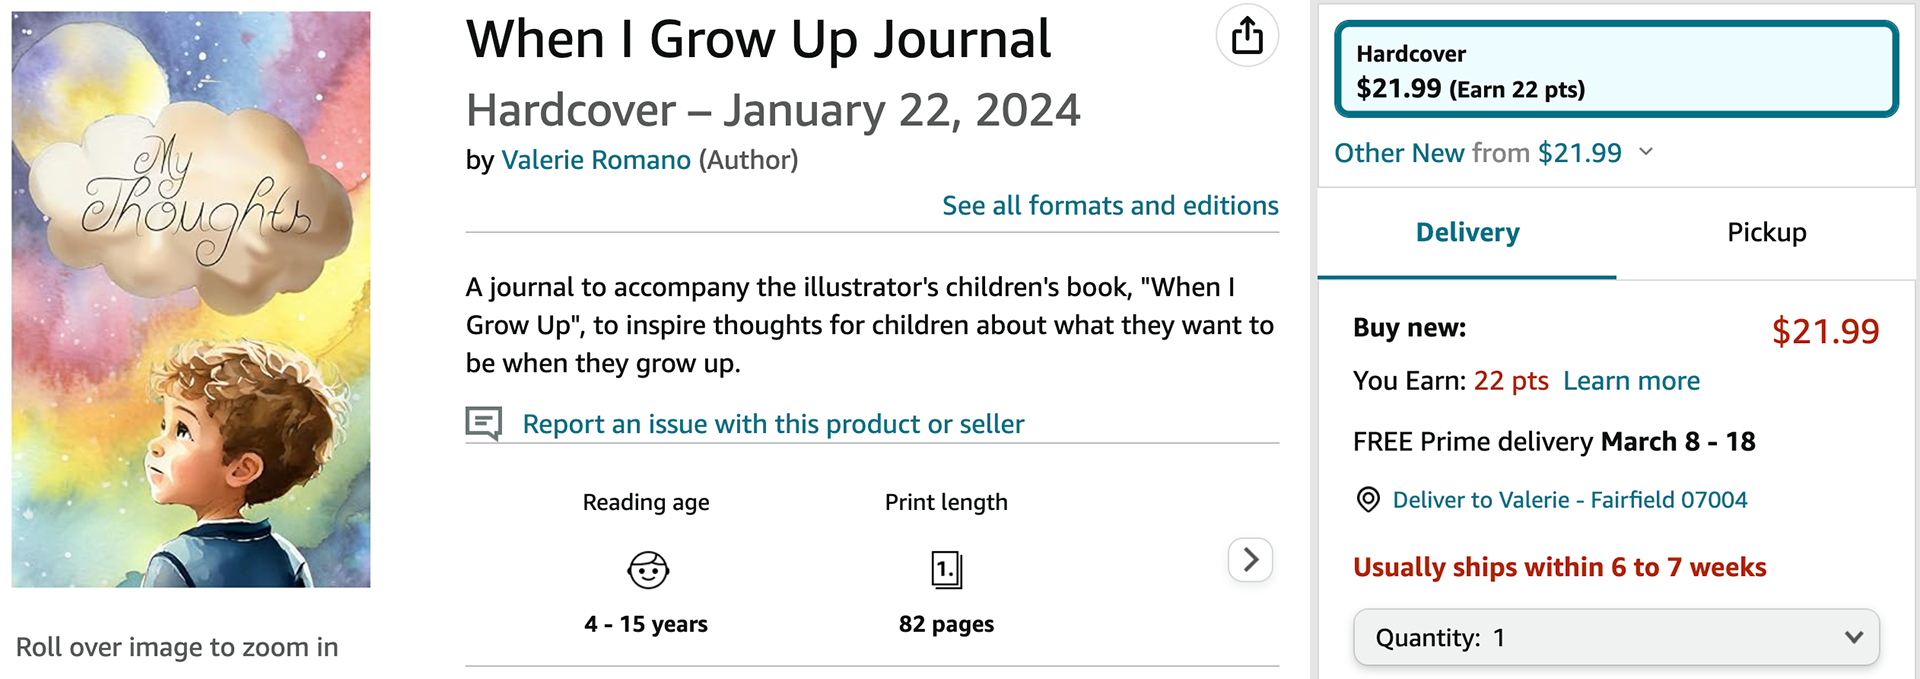Viewport: 1920px width, 679px height.
Task: Click the next arrow in product details carousel
Action: [1250, 560]
